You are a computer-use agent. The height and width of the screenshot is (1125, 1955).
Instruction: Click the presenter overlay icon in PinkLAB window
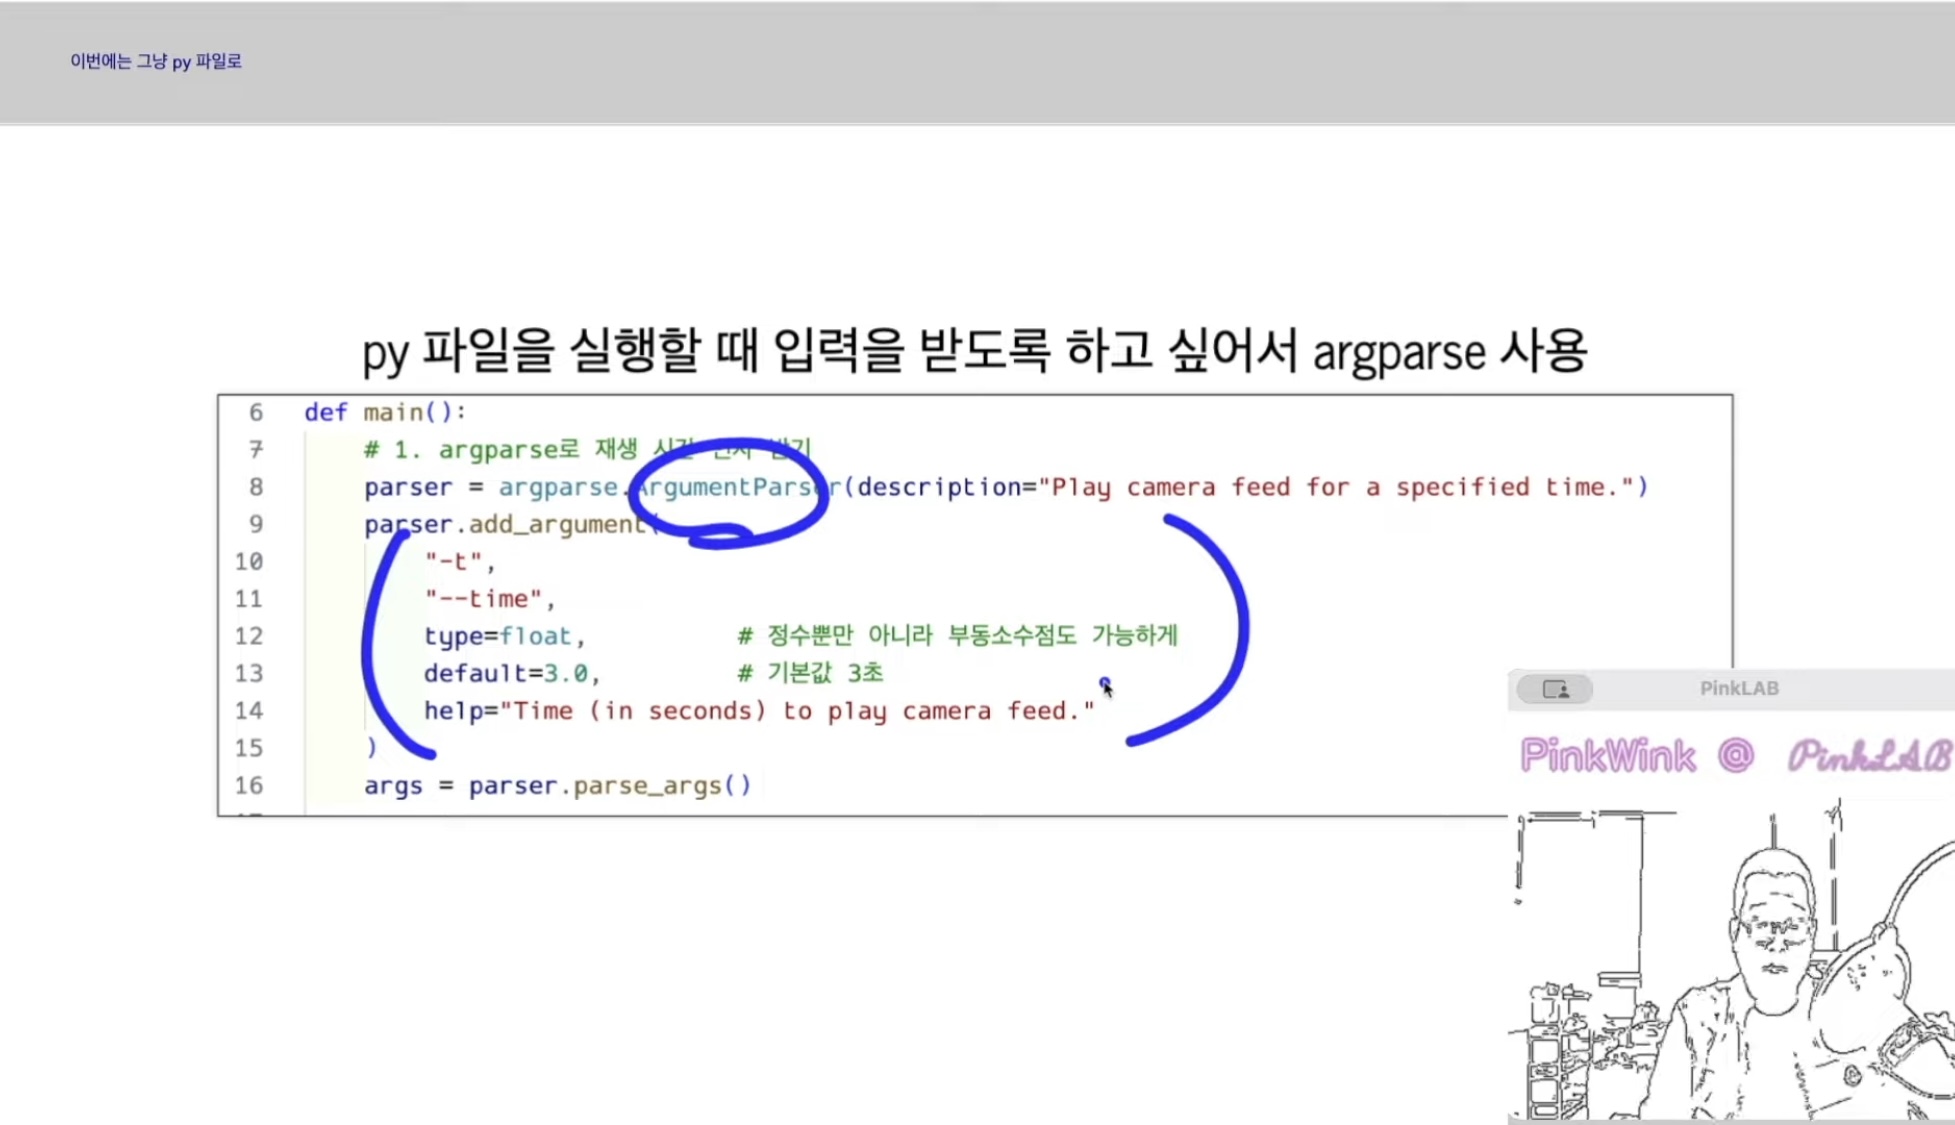tap(1555, 689)
